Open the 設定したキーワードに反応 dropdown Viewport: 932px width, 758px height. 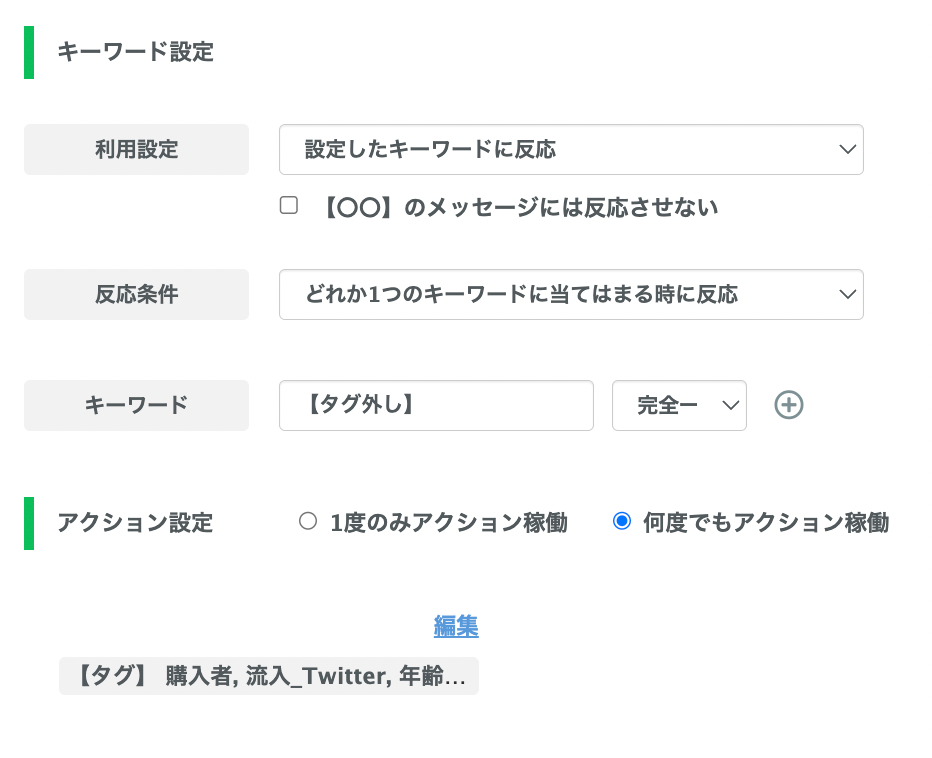571,150
